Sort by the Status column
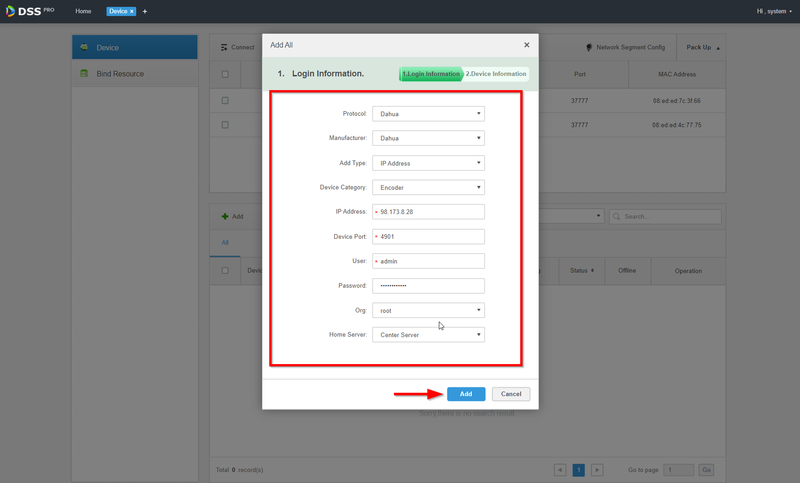 click(582, 271)
